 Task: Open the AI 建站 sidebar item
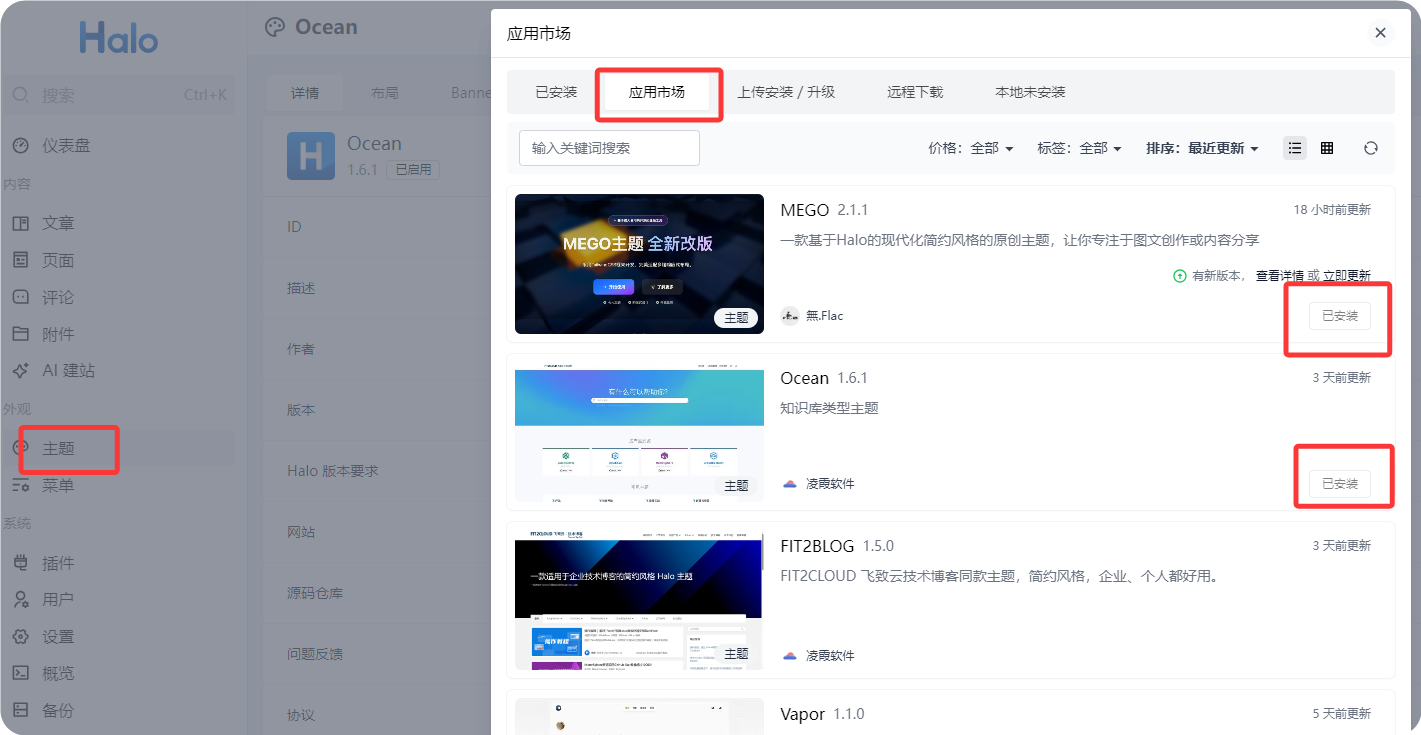[67, 370]
